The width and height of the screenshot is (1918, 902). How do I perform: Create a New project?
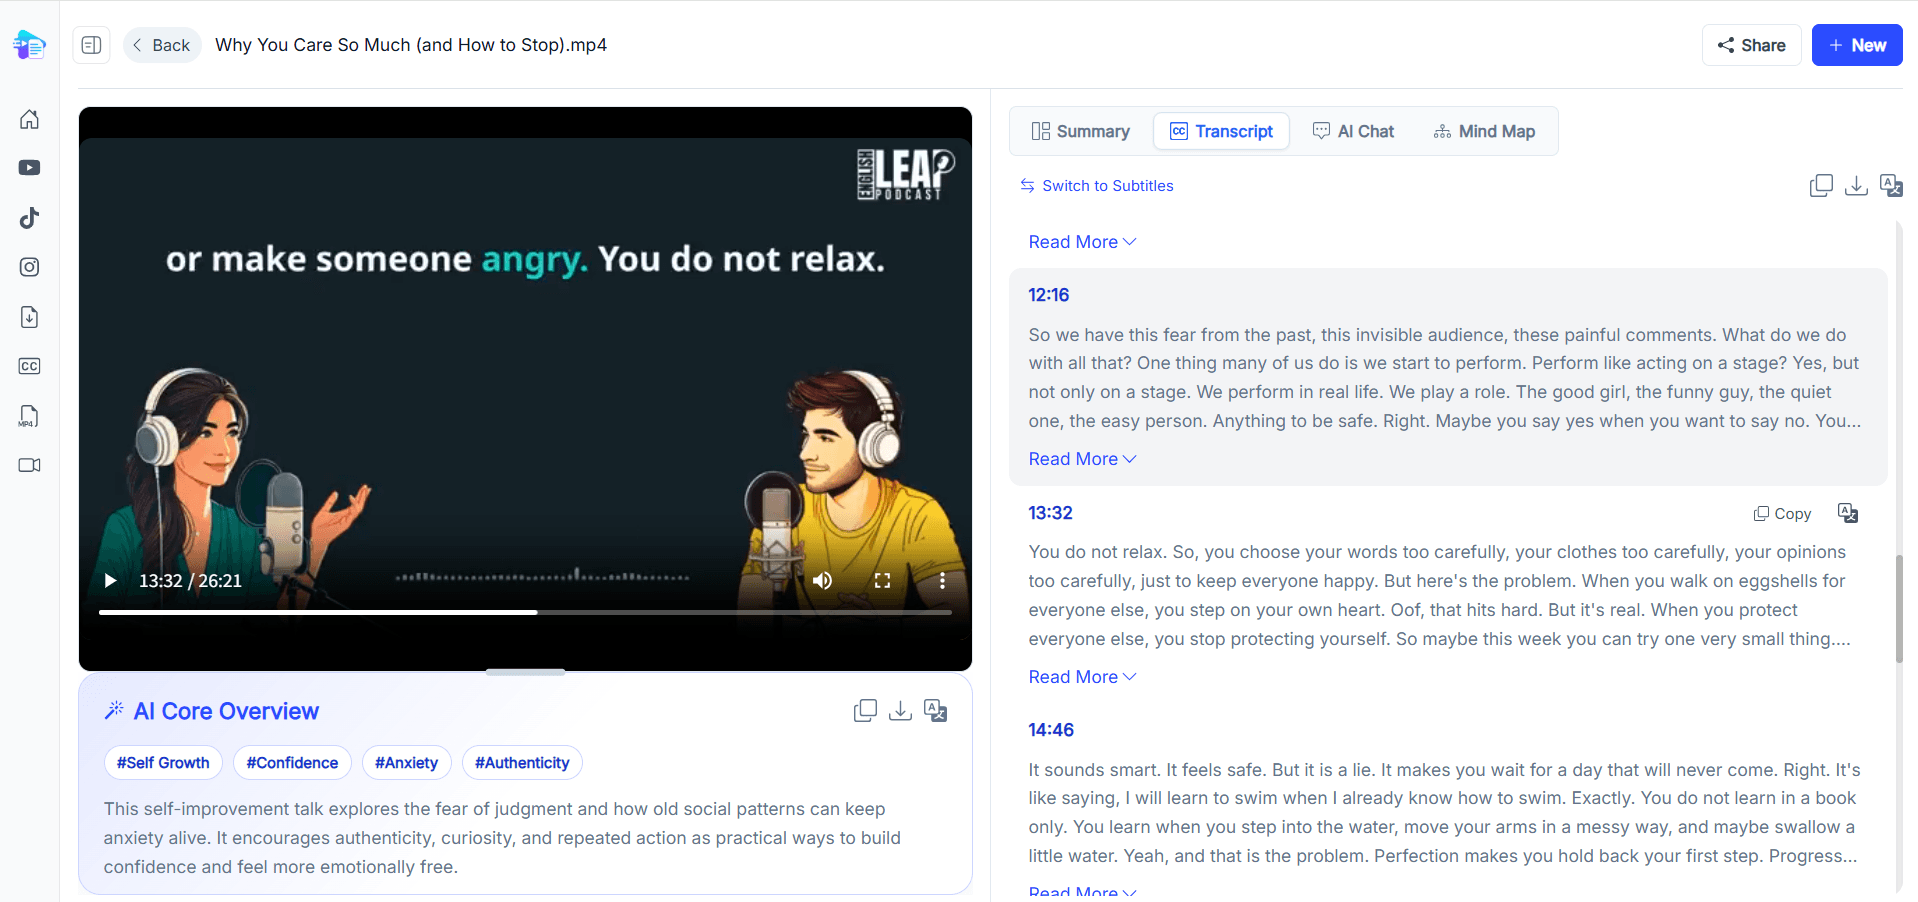click(x=1857, y=45)
